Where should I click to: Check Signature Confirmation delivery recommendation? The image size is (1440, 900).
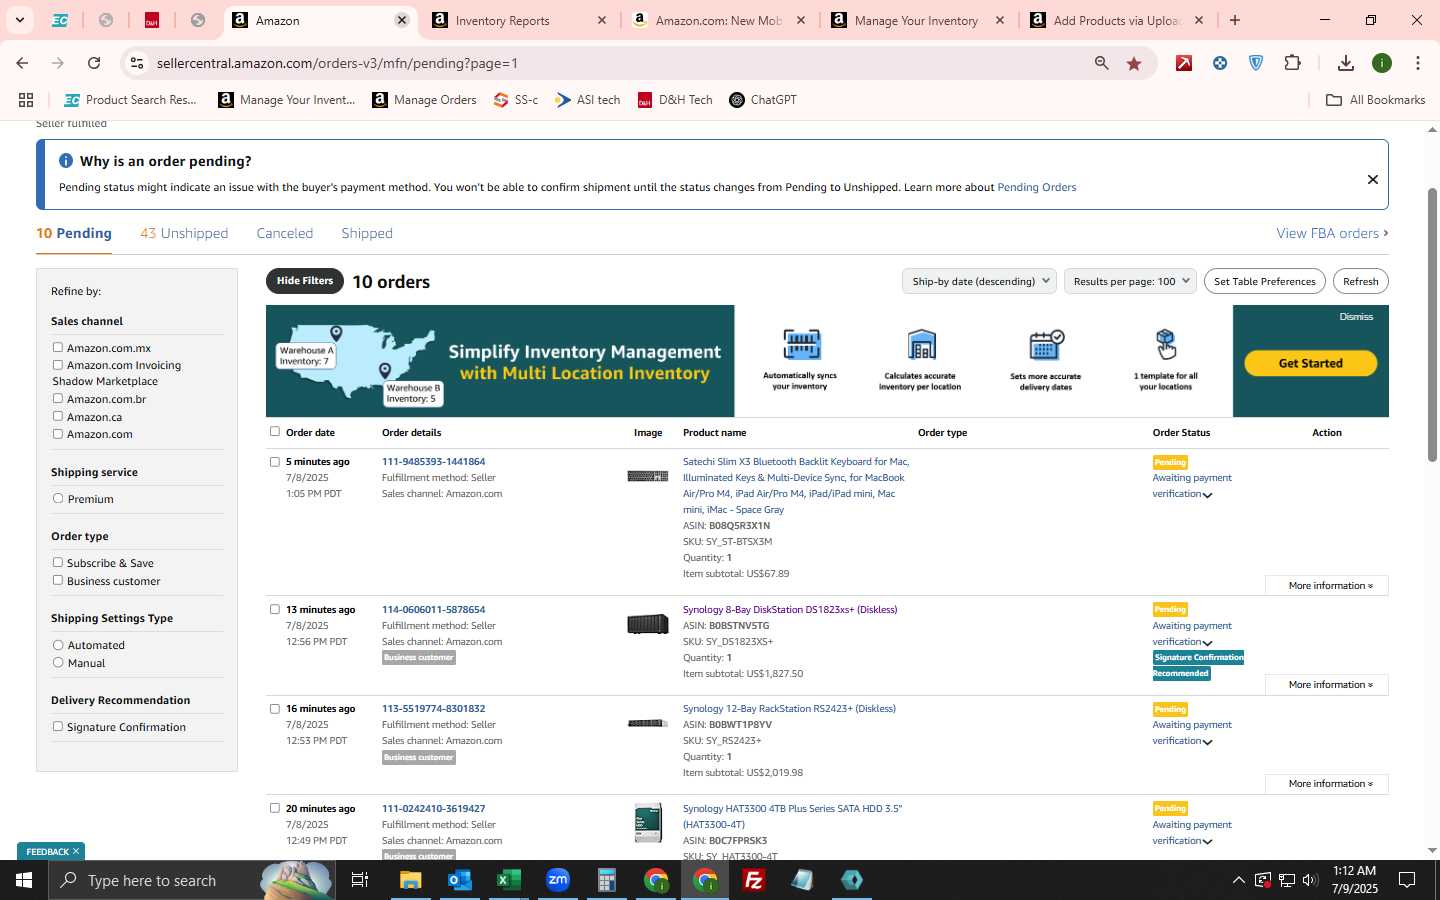coord(58,726)
